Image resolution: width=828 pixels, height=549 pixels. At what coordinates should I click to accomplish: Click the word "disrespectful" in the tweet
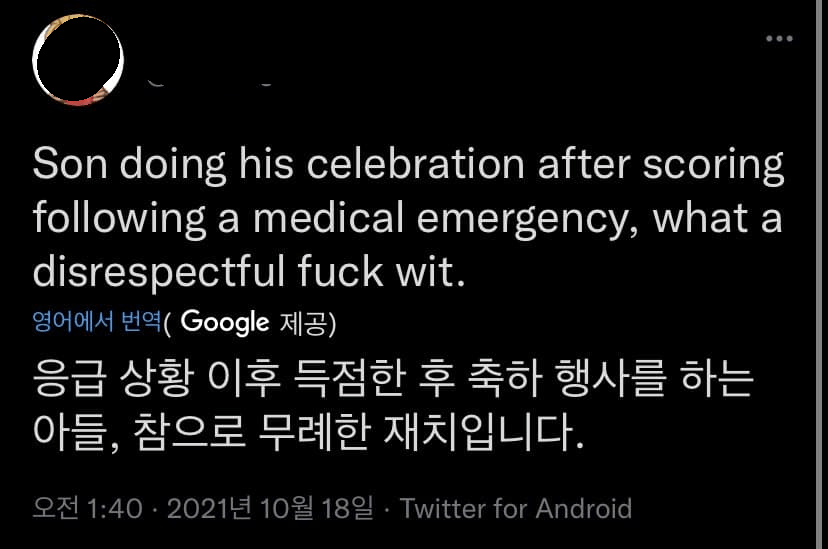[x=150, y=272]
